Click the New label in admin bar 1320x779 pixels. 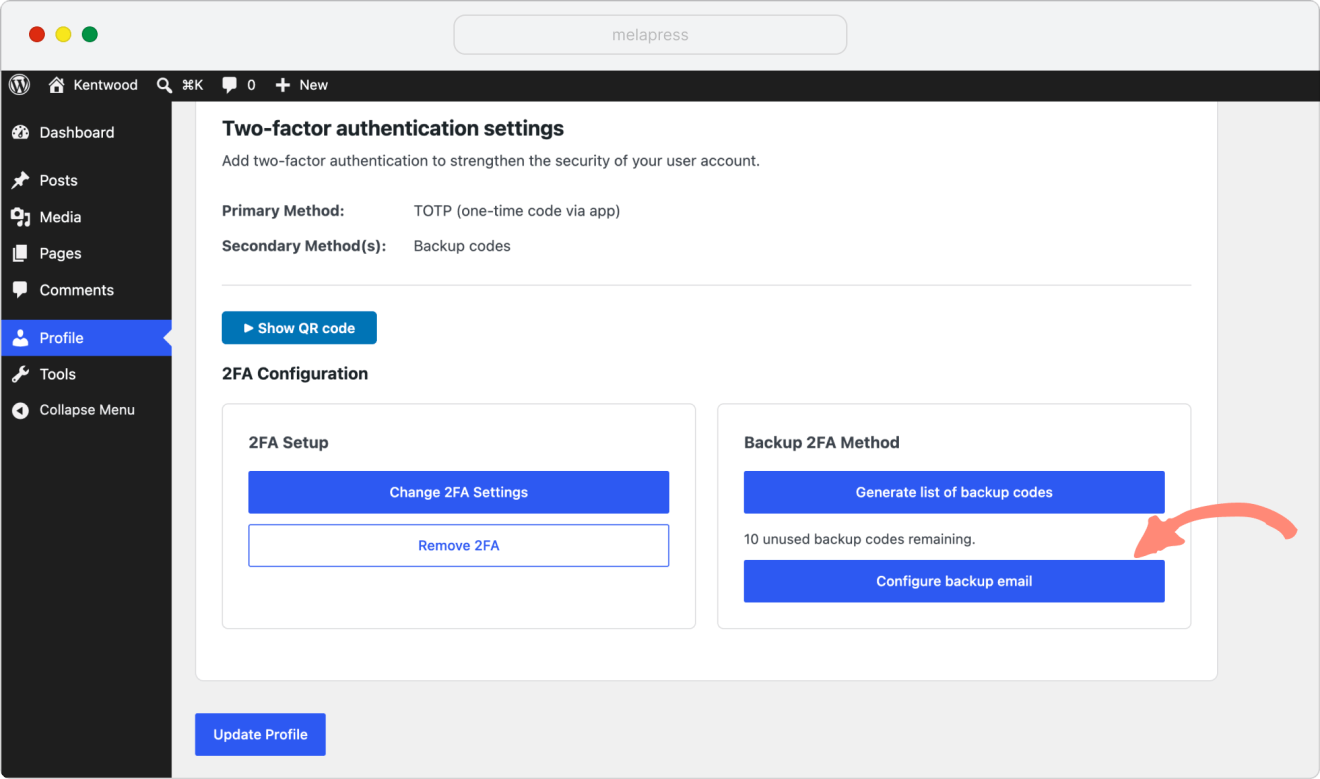tap(313, 85)
